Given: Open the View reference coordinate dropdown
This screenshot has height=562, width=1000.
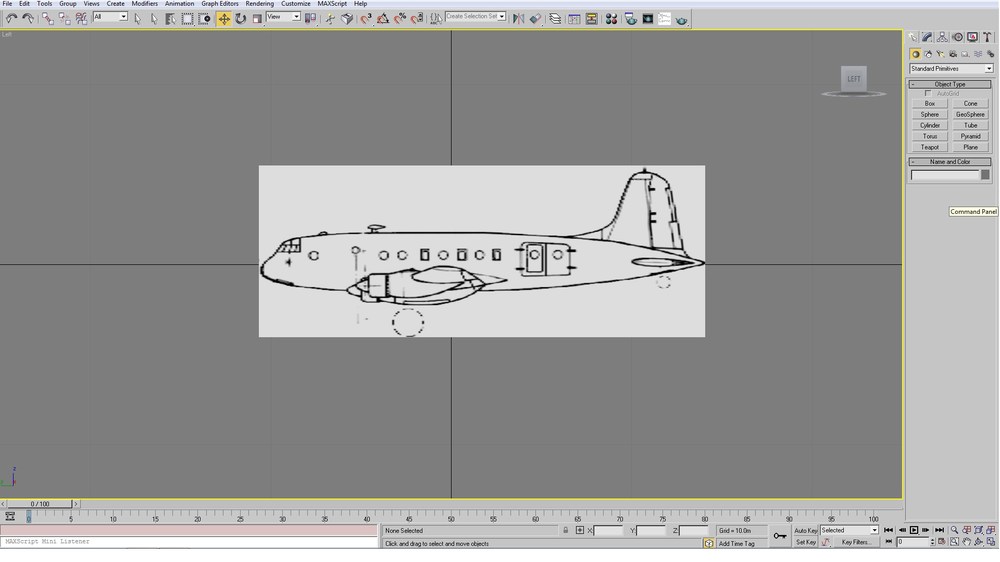Looking at the screenshot, I should click(x=283, y=17).
